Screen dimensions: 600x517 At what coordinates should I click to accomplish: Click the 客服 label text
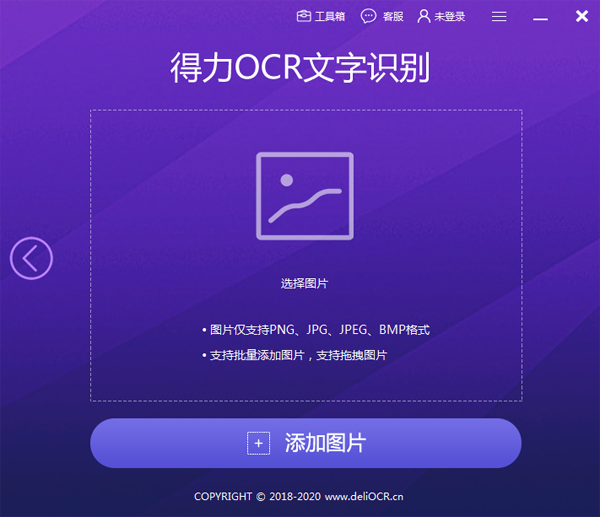point(393,16)
